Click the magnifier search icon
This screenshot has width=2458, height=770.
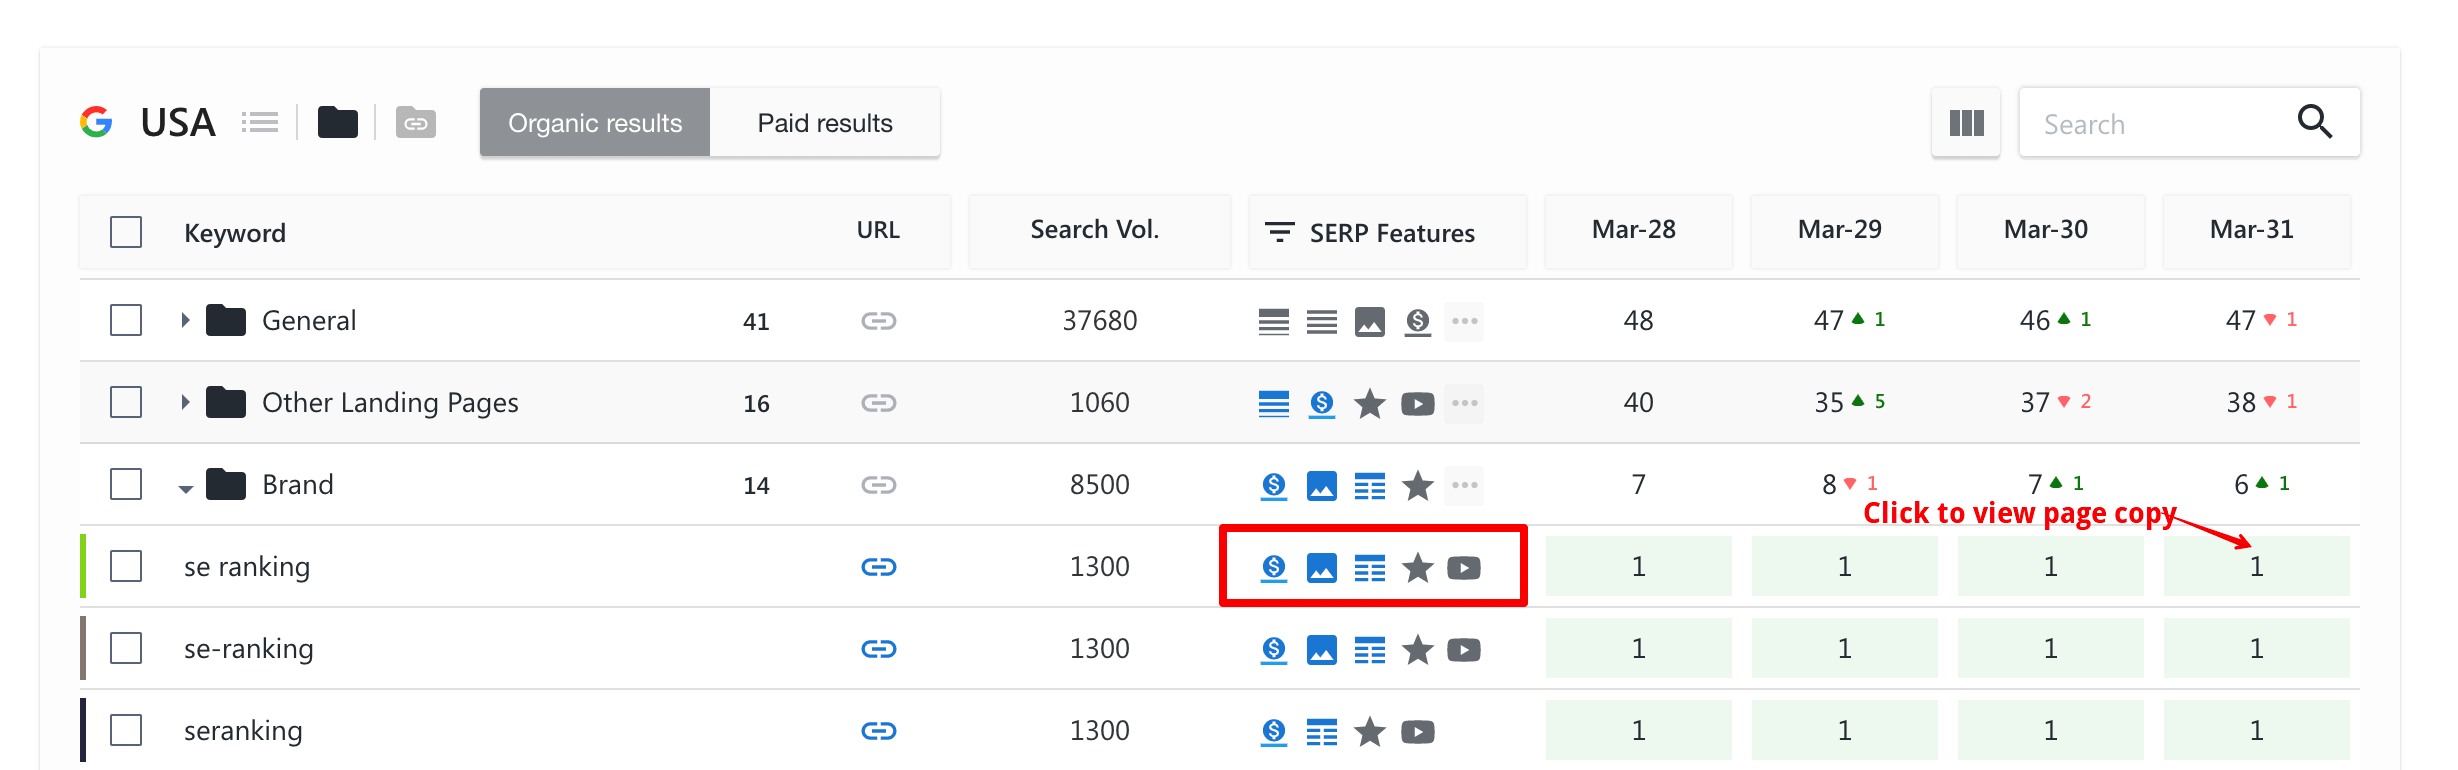[2314, 122]
